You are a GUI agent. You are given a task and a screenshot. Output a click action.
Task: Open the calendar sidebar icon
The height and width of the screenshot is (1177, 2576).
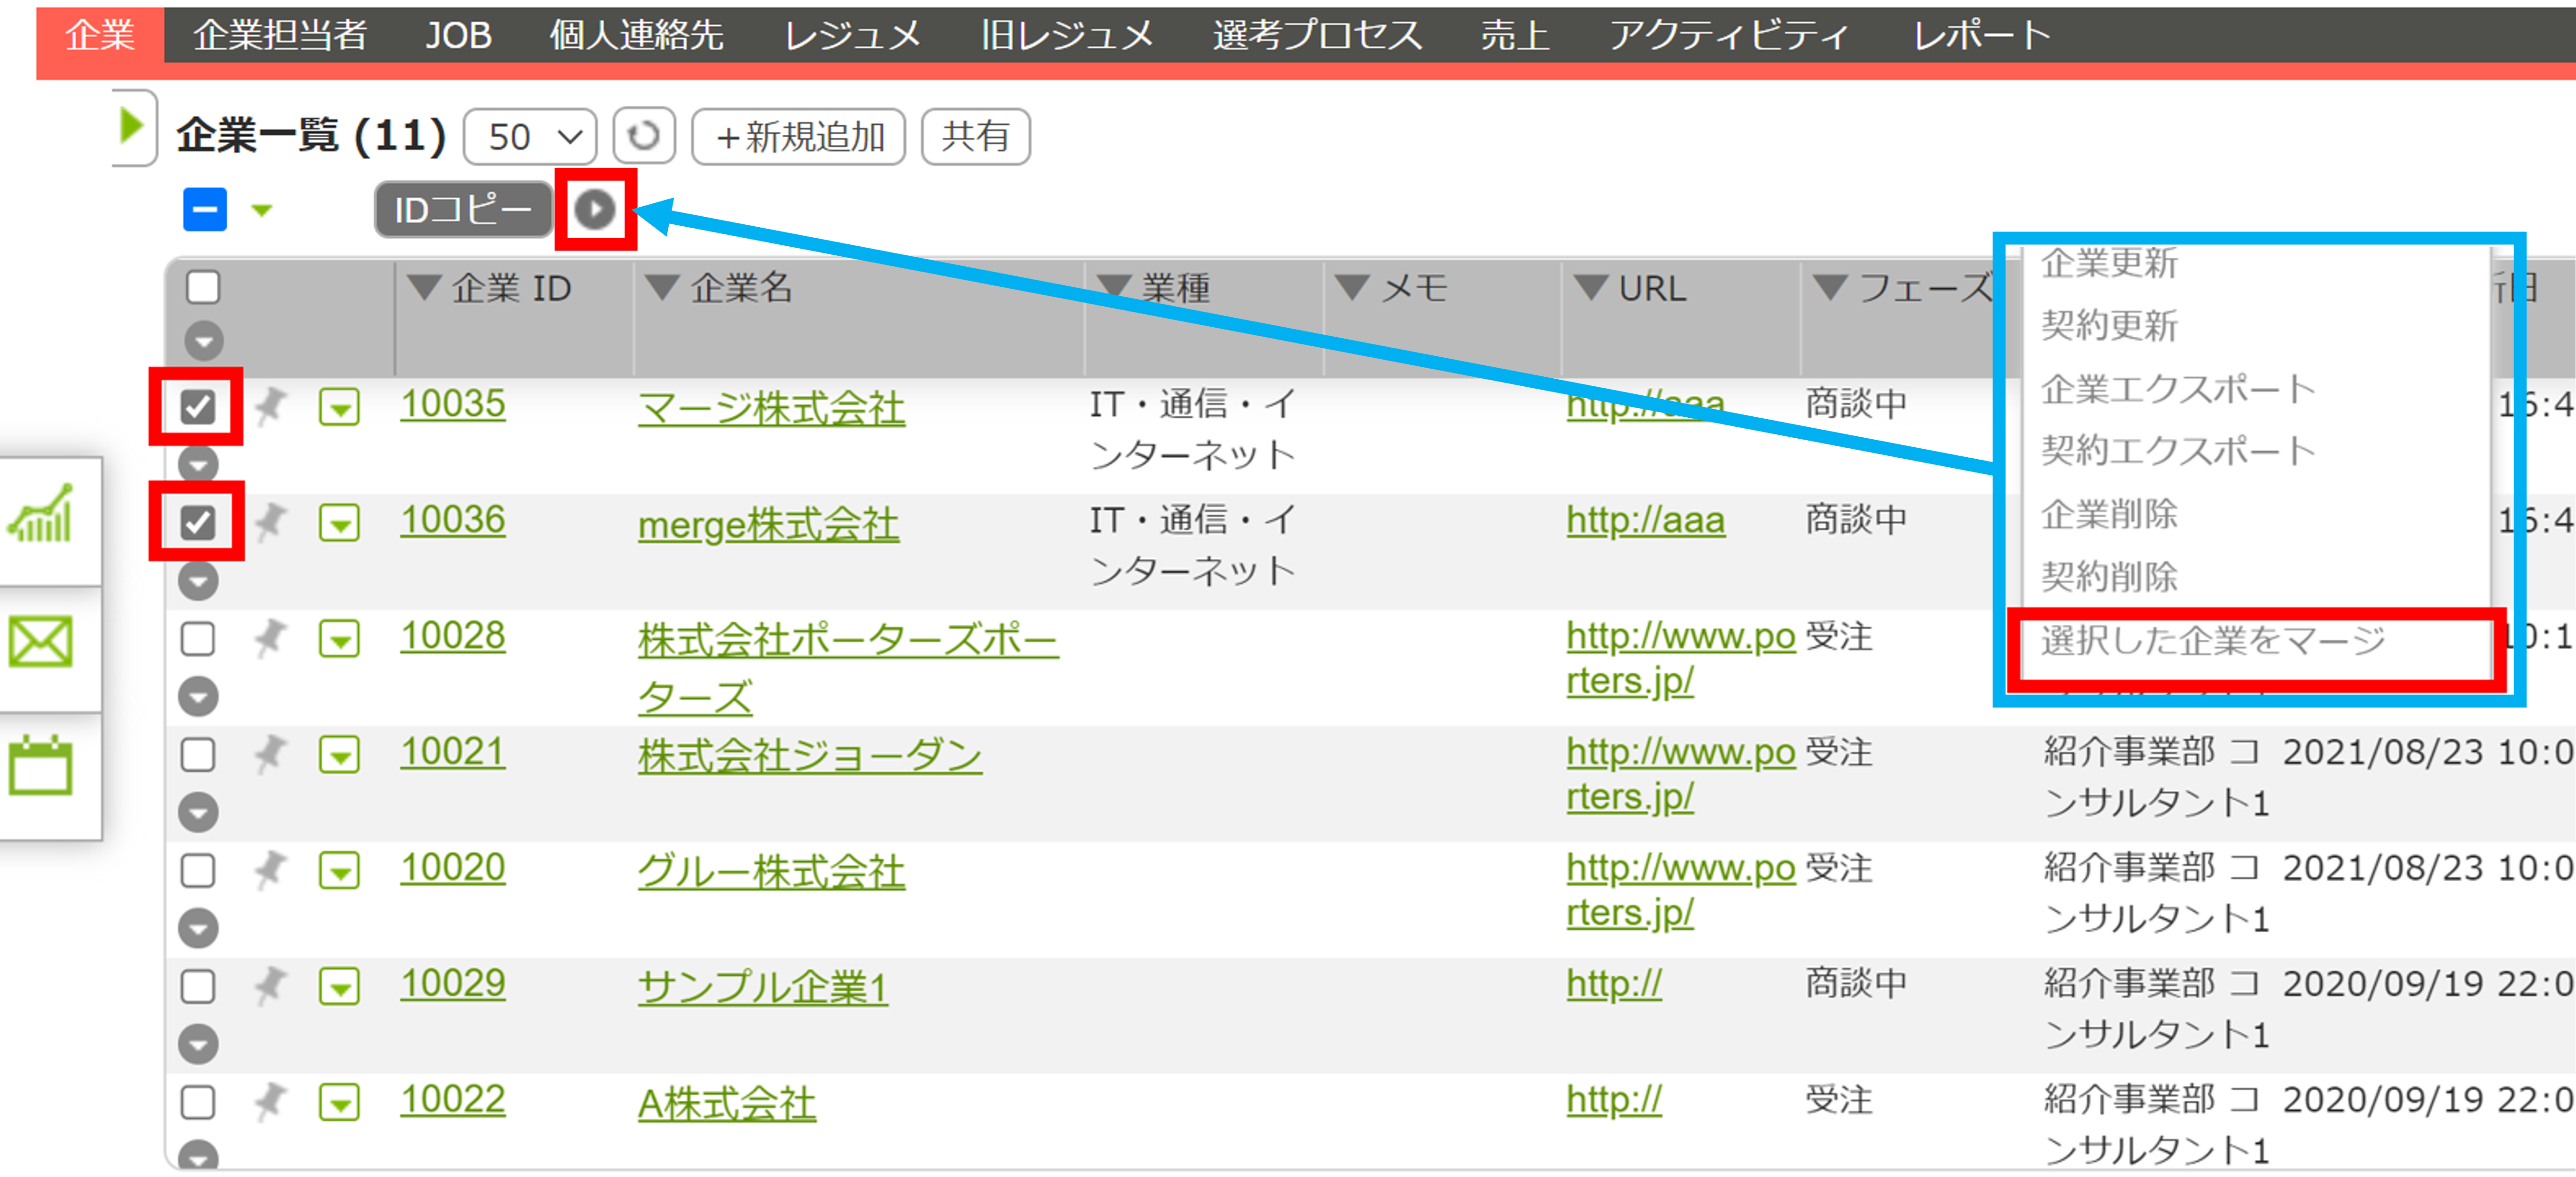pyautogui.click(x=41, y=767)
